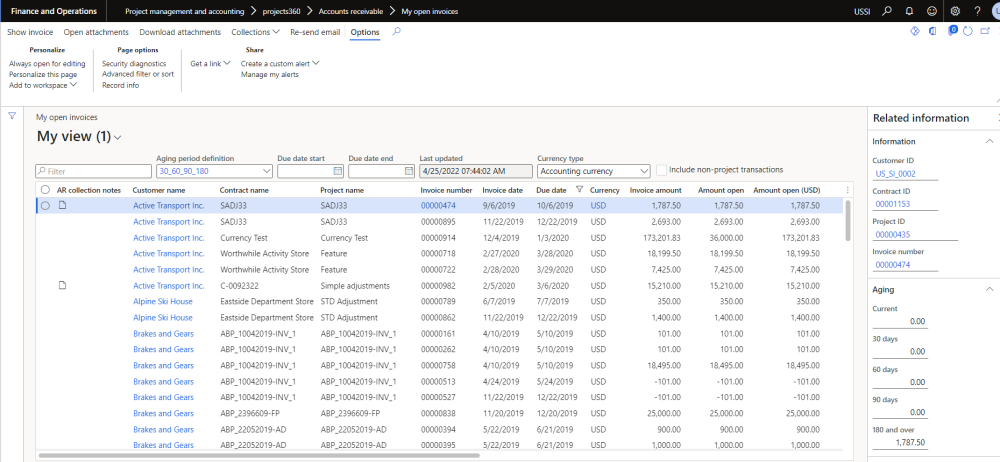Expand the My view (1) selector
The image size is (1000, 462).
point(118,137)
